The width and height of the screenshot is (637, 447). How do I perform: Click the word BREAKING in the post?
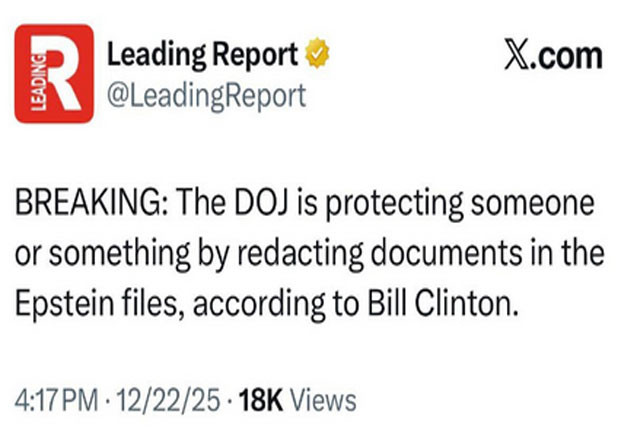coord(86,207)
